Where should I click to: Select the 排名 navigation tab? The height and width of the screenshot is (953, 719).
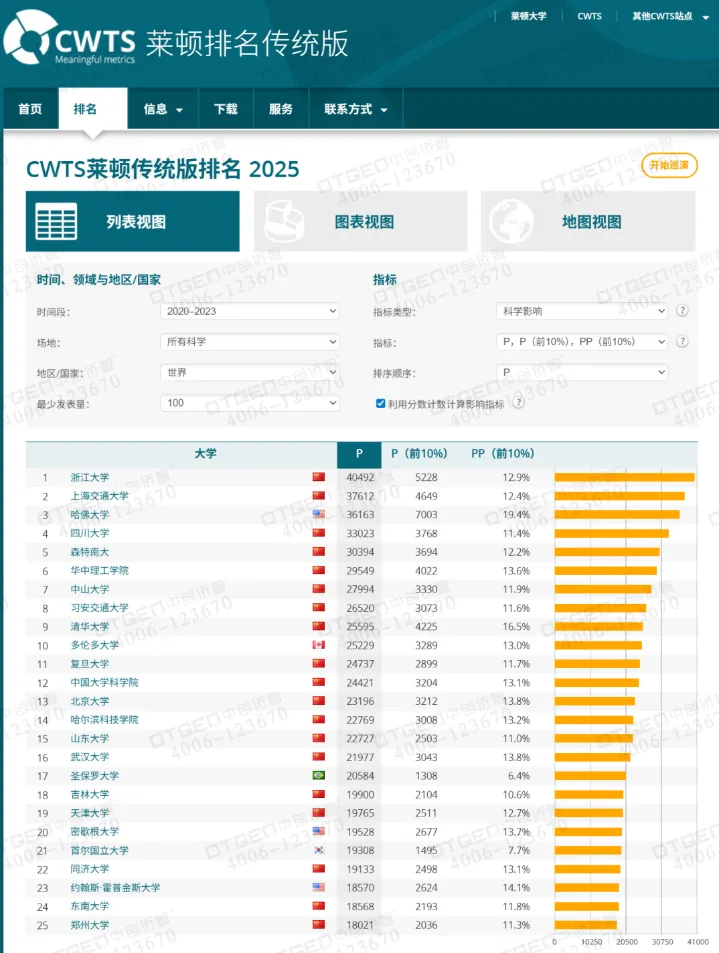tap(93, 109)
